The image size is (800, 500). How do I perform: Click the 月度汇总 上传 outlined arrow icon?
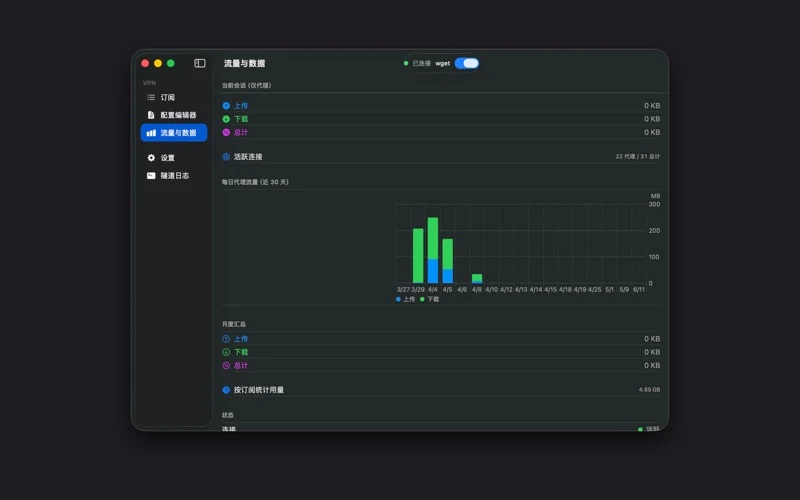click(226, 339)
